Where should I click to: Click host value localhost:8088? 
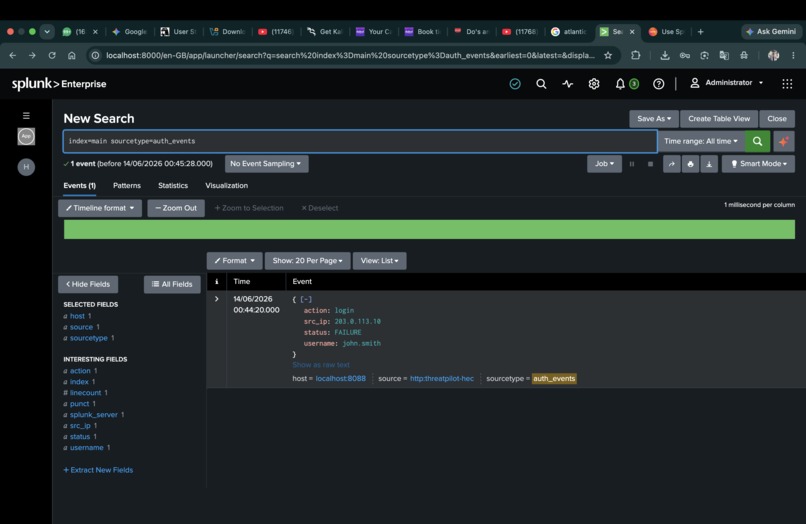click(340, 378)
